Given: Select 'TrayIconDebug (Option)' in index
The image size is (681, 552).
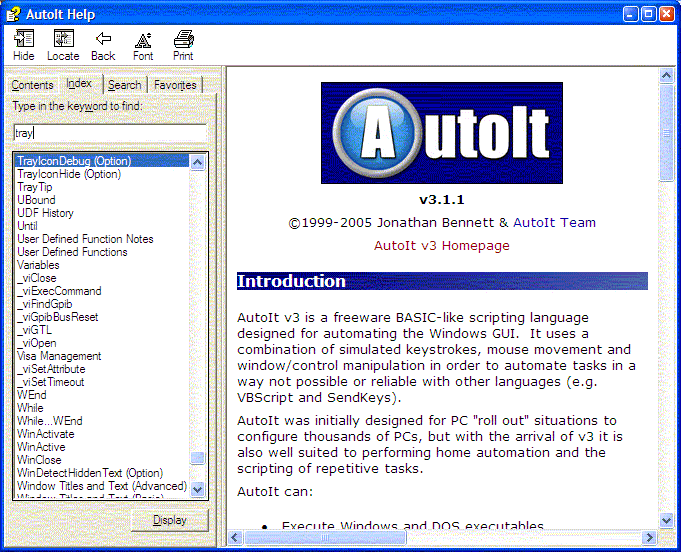Looking at the screenshot, I should coord(102,161).
